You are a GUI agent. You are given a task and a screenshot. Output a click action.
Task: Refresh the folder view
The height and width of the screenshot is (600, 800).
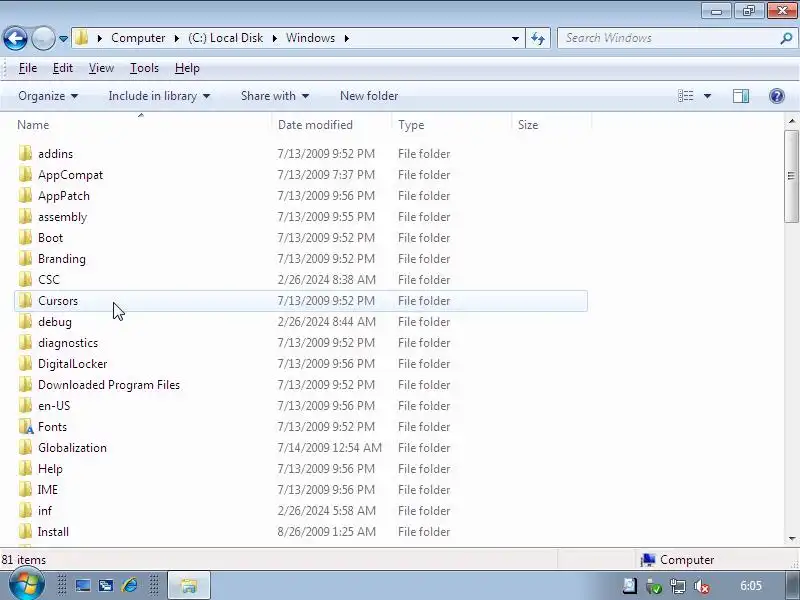(x=538, y=38)
